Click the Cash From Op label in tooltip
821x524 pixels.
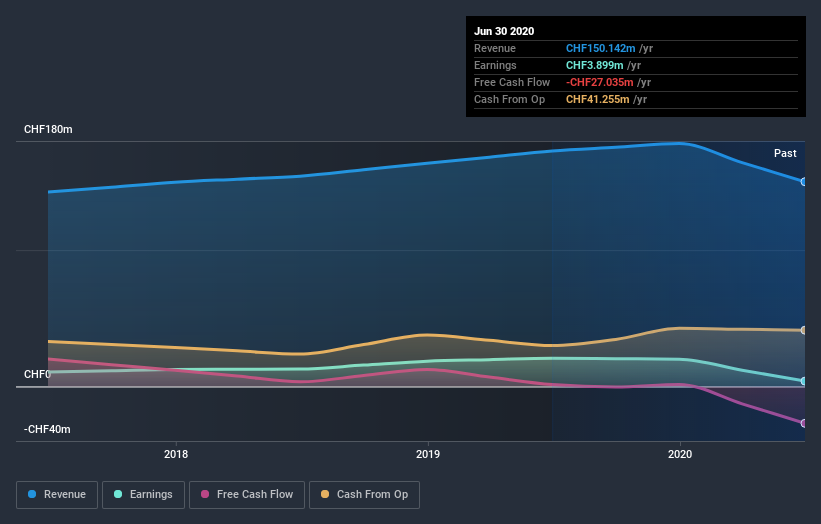(509, 99)
